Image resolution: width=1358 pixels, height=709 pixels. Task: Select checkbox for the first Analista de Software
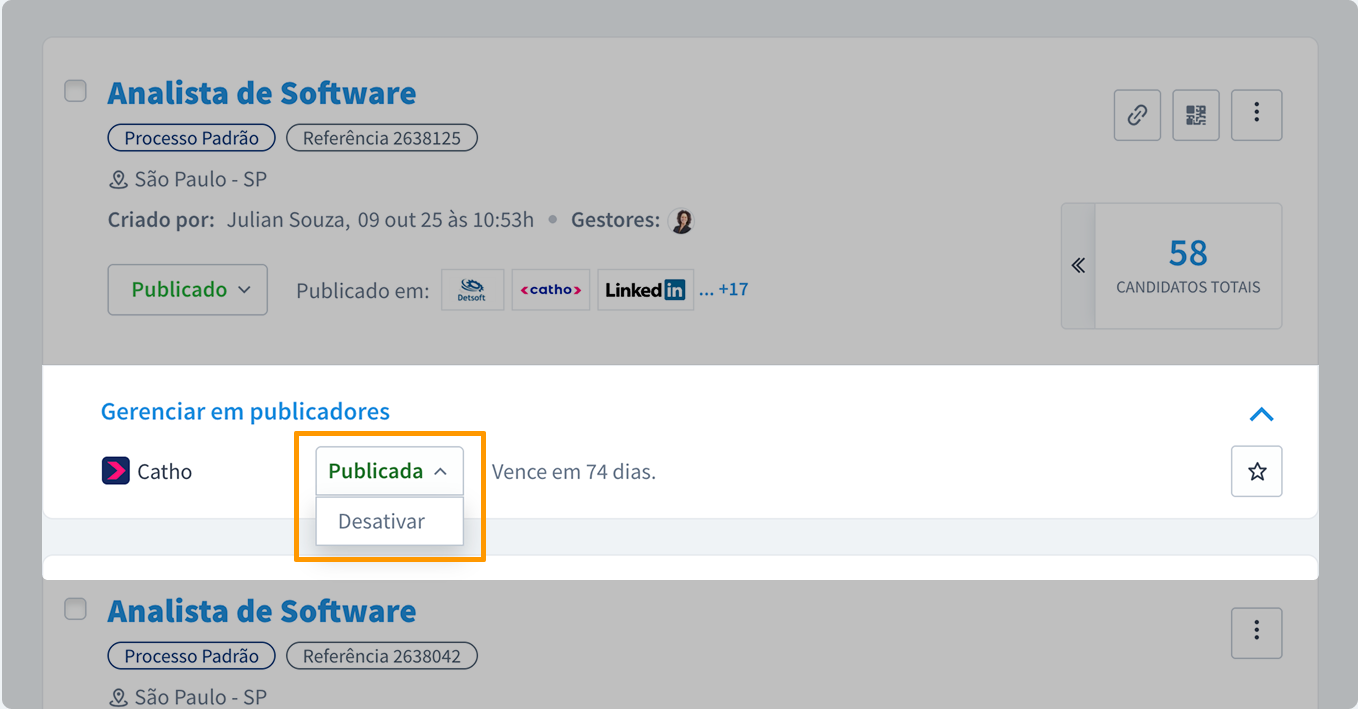tap(76, 91)
